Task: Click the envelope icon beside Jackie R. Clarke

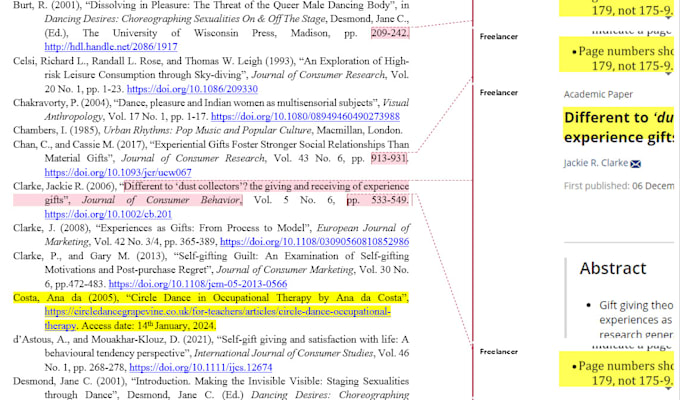Action: 635,164
